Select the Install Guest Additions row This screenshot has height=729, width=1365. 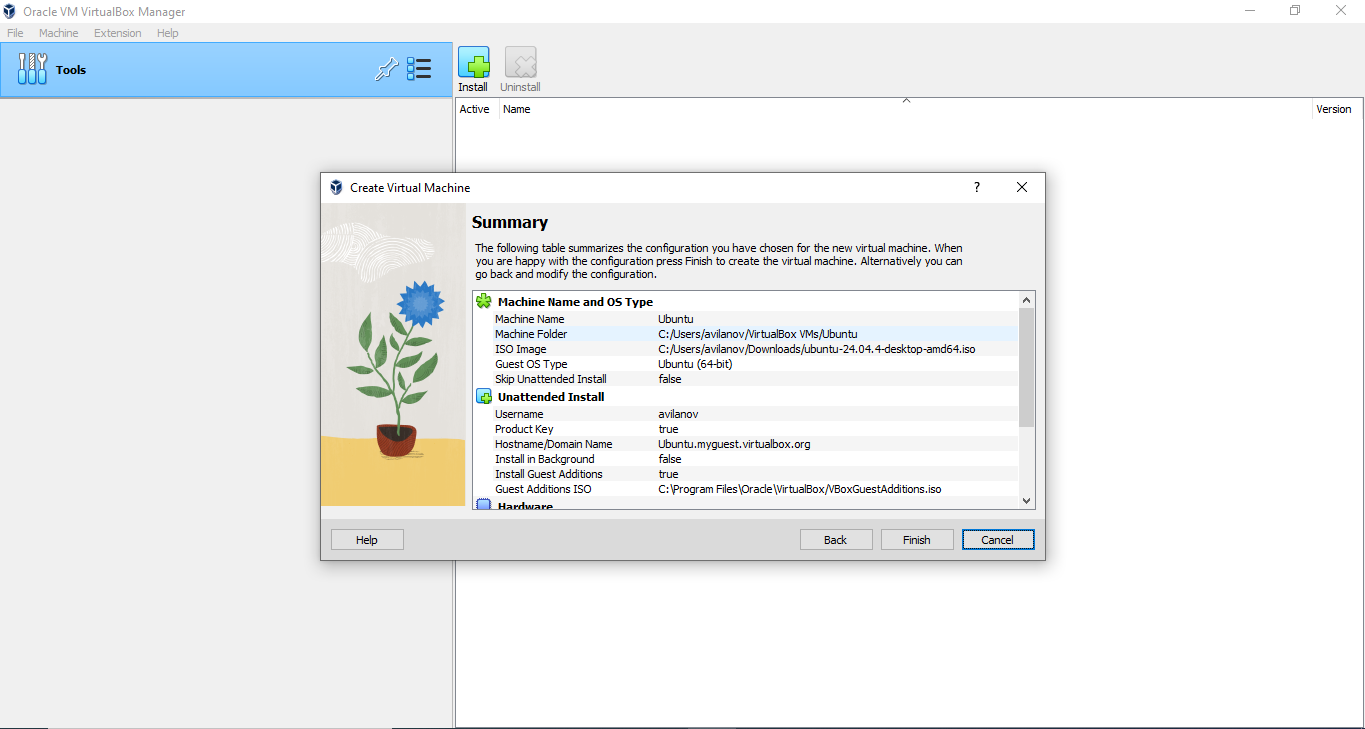[x=746, y=474]
